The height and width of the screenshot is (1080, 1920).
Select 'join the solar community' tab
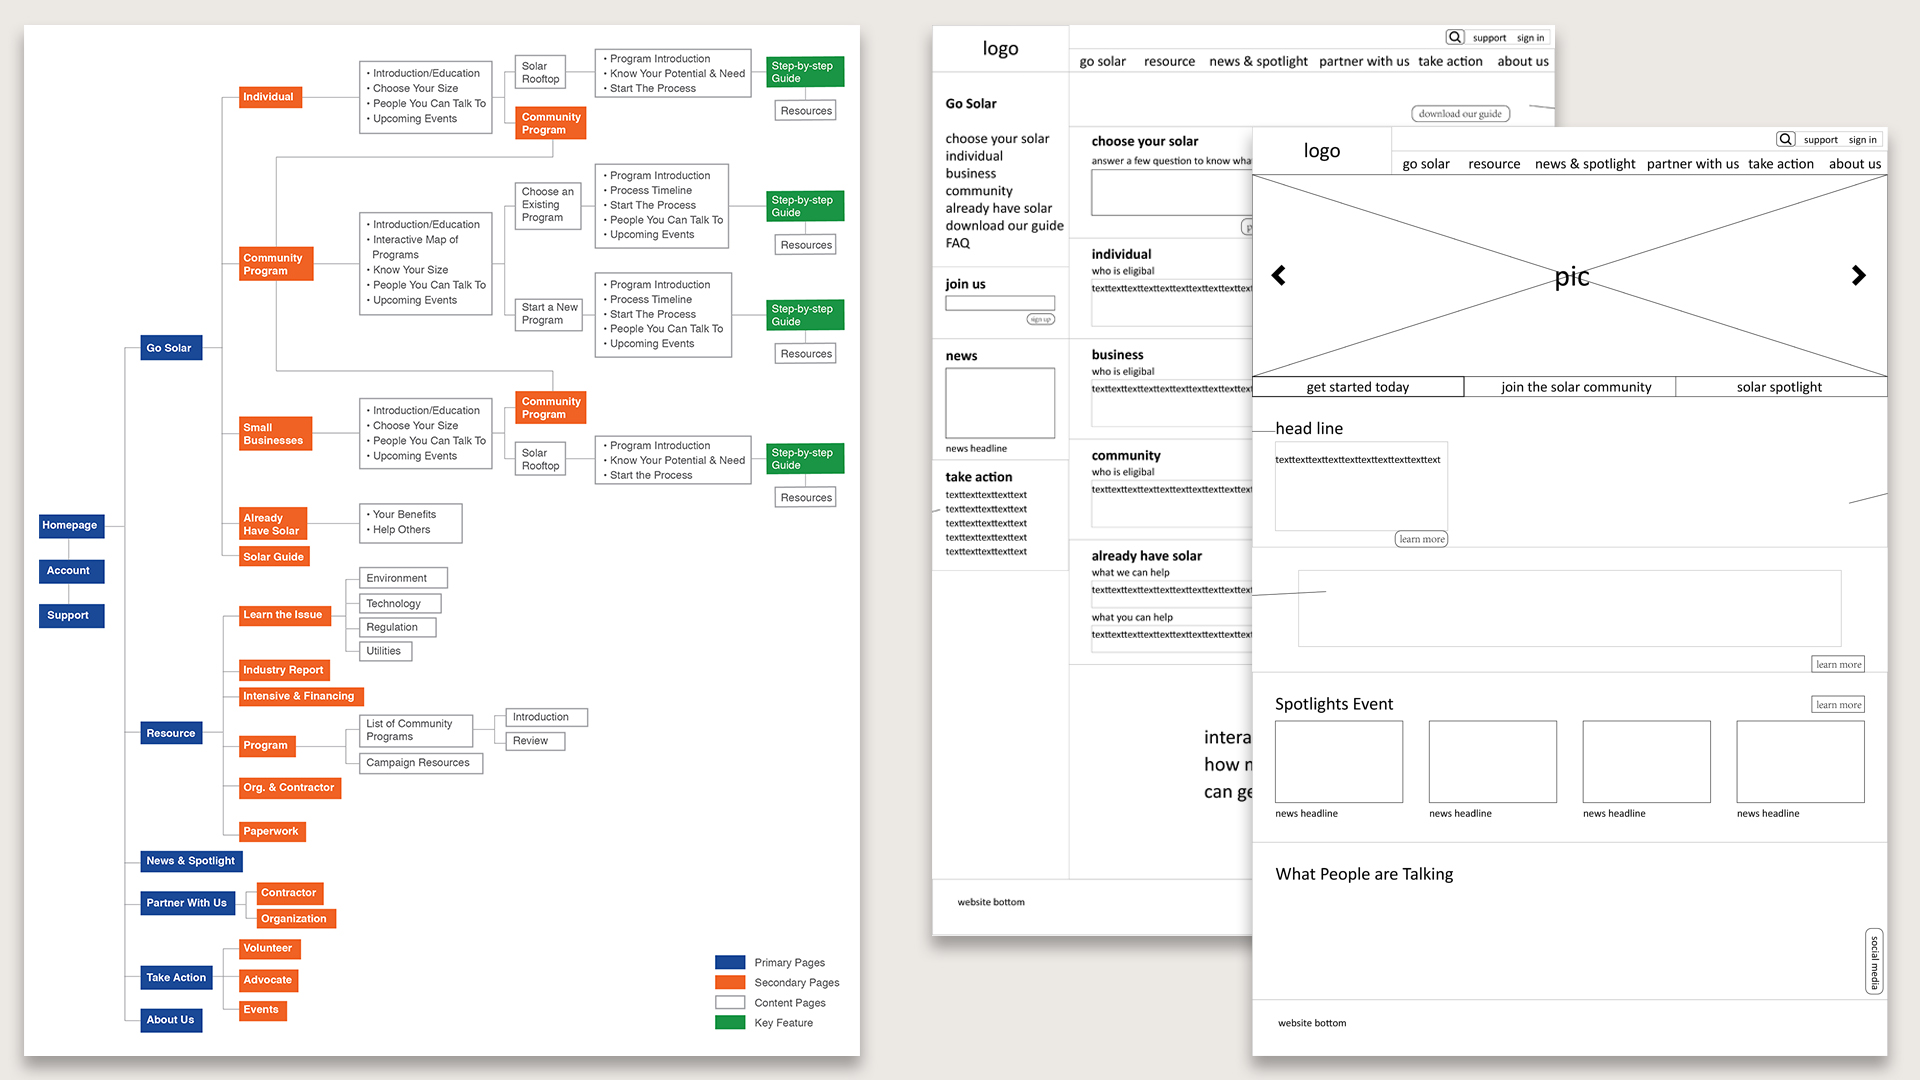tap(1575, 387)
